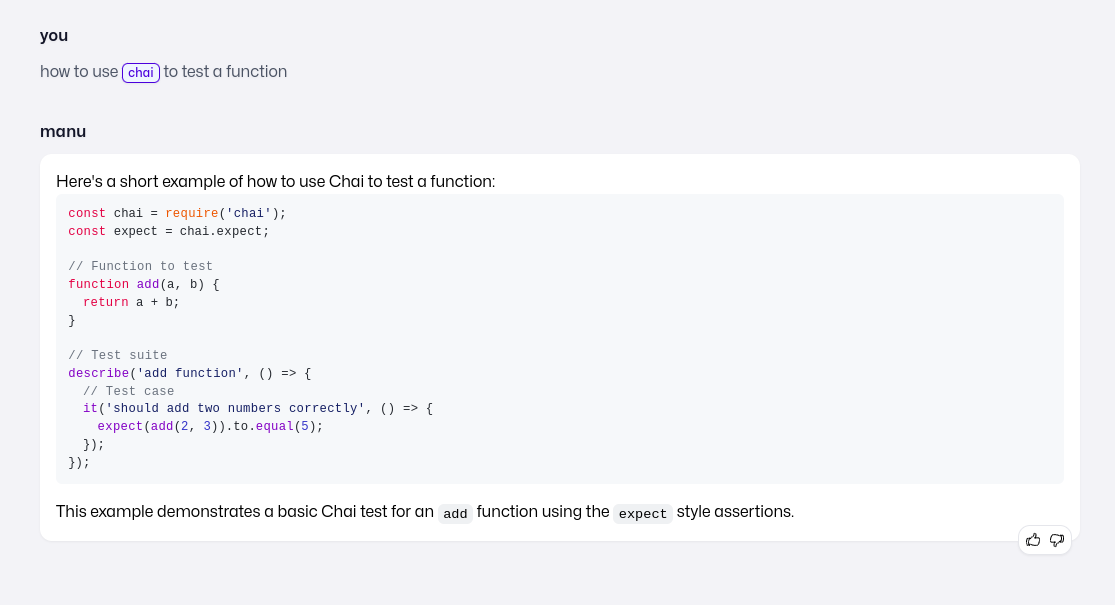Click the "you" sender name
Image resolution: width=1115 pixels, height=605 pixels.
[x=54, y=35]
